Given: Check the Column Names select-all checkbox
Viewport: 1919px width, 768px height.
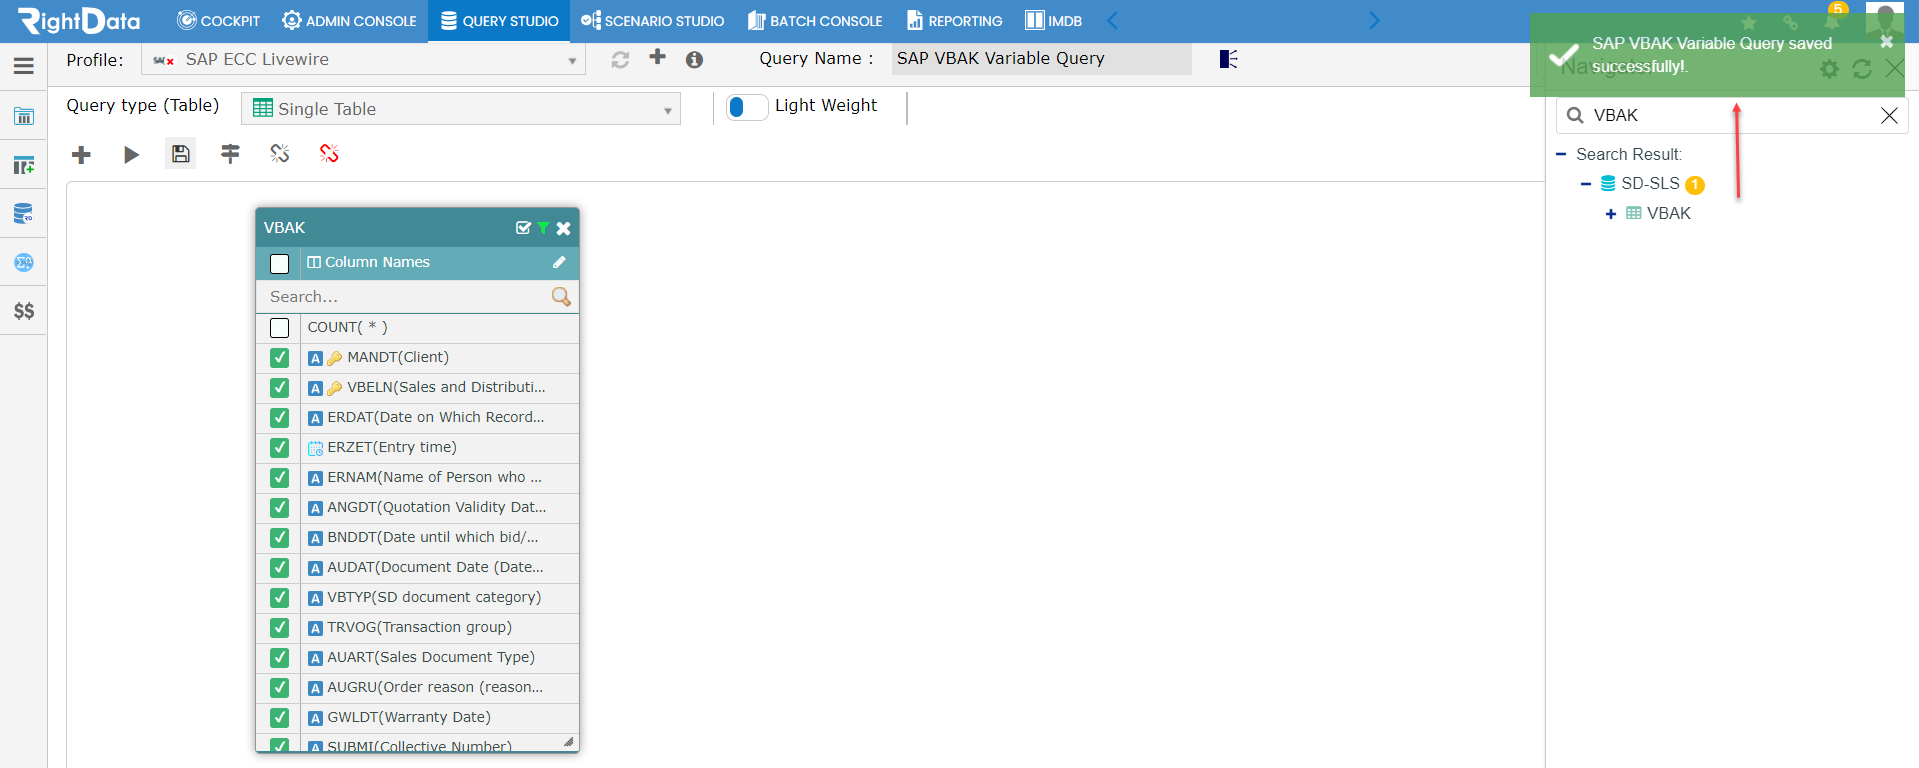Looking at the screenshot, I should (x=280, y=263).
